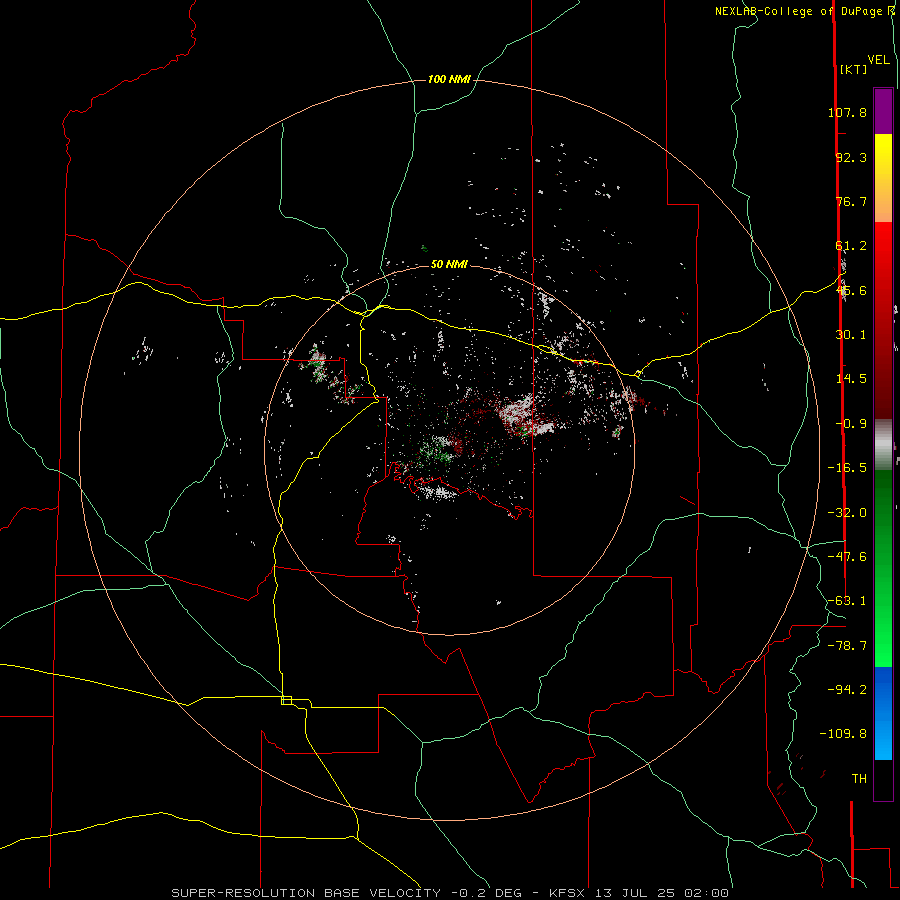Click the 100 NMI range ring label
Screen dimensions: 900x900
pos(449,79)
